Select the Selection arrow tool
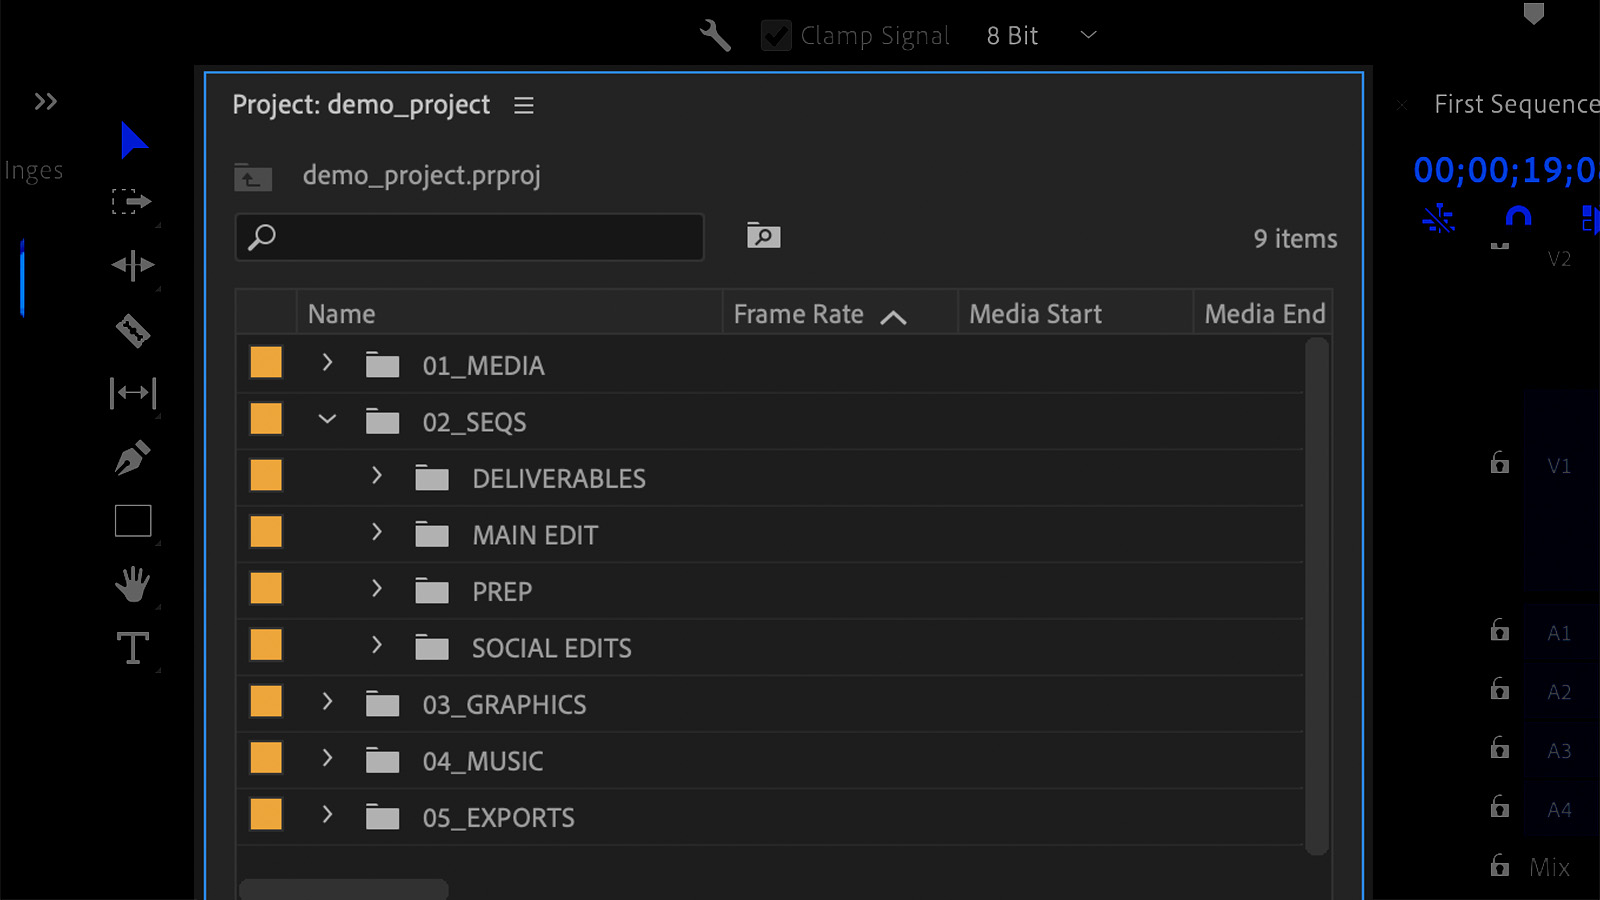The width and height of the screenshot is (1600, 900). tap(133, 140)
